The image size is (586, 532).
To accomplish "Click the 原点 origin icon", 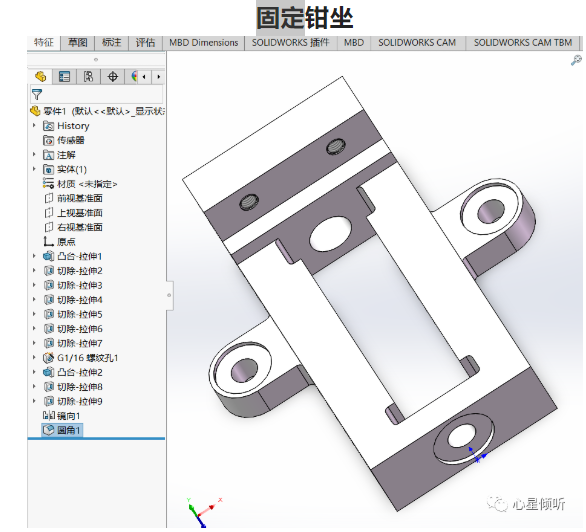I will coord(49,242).
